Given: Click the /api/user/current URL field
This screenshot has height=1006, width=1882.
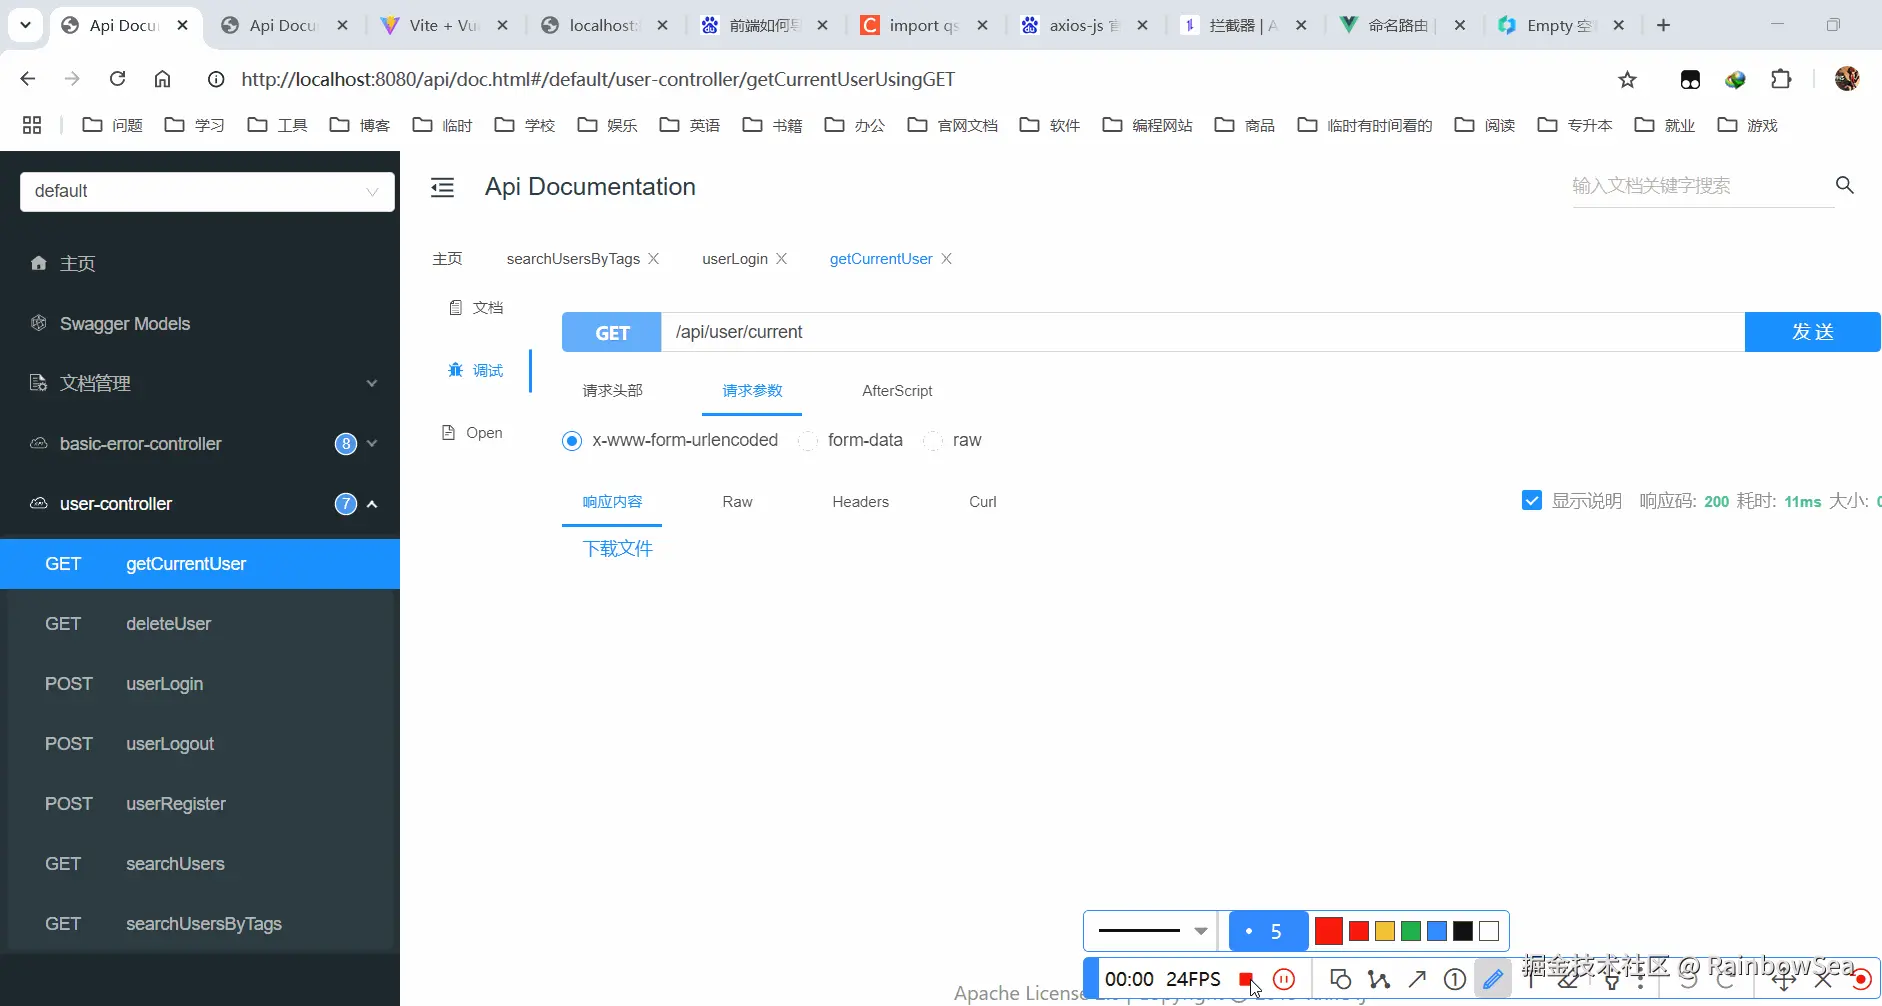Looking at the screenshot, I should [1203, 332].
